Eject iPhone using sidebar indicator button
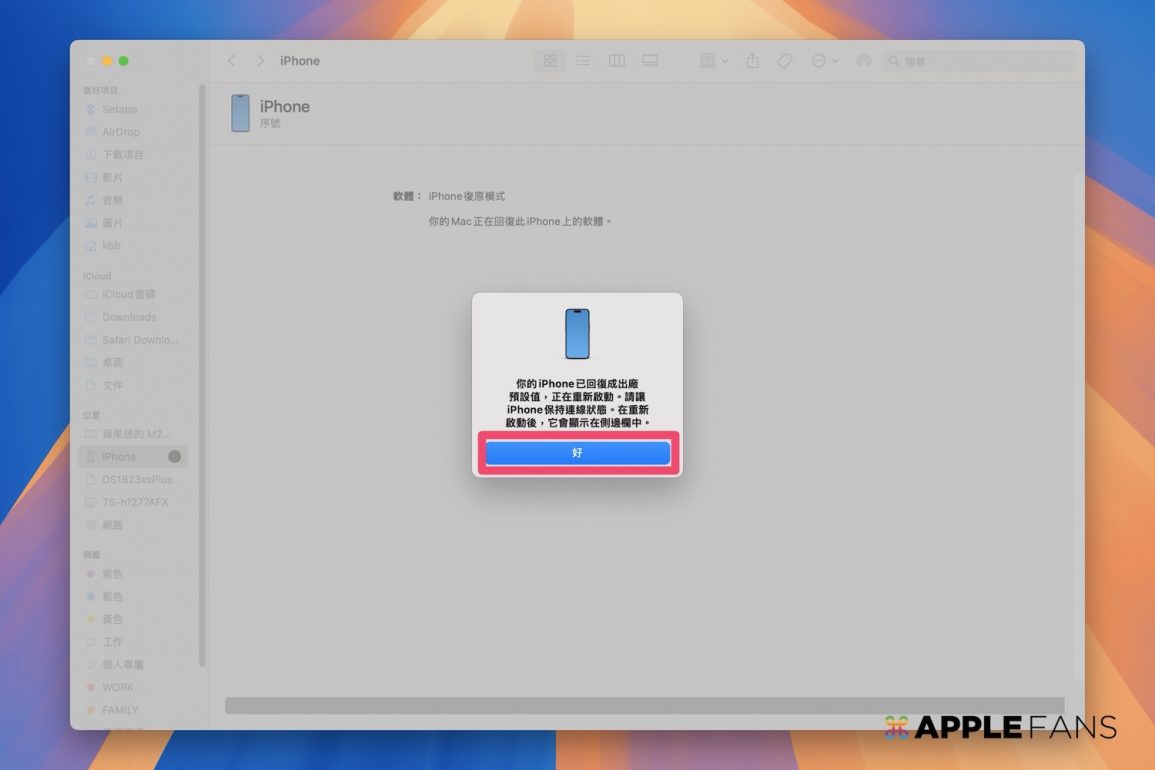 point(175,457)
